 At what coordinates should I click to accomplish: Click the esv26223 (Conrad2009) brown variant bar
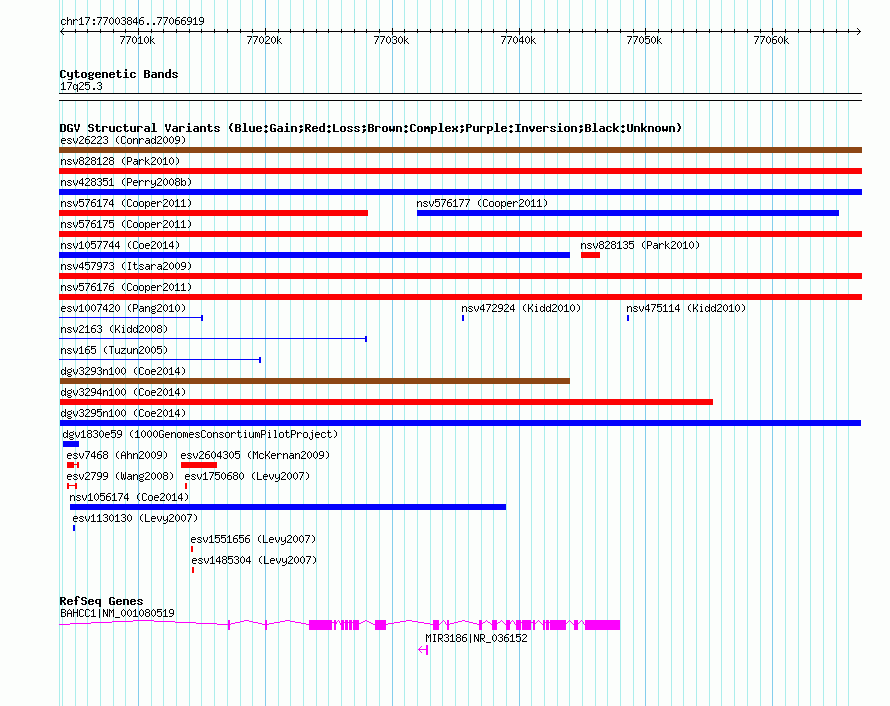[x=460, y=150]
